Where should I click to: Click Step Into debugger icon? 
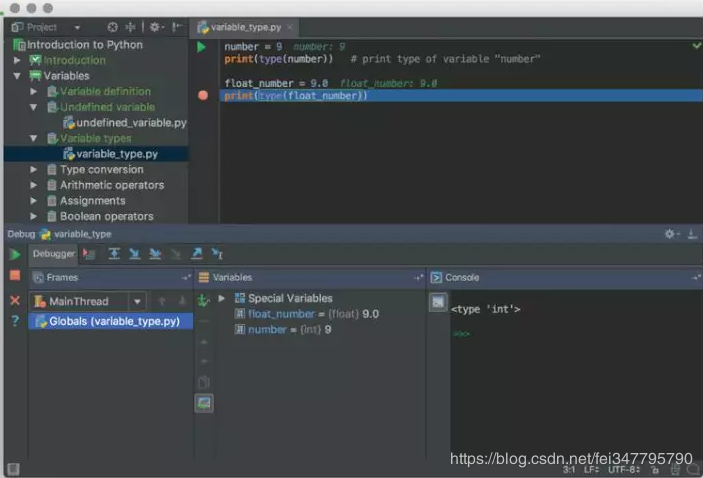point(134,254)
